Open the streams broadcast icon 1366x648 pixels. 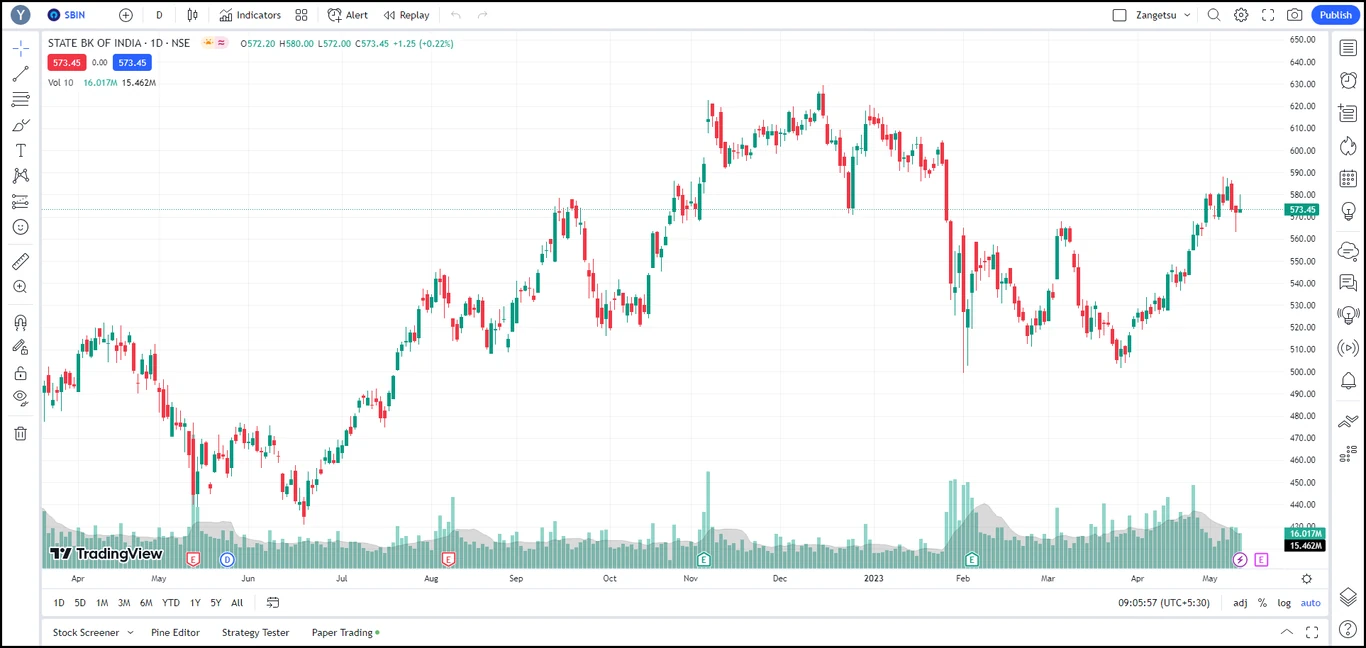[x=1348, y=348]
